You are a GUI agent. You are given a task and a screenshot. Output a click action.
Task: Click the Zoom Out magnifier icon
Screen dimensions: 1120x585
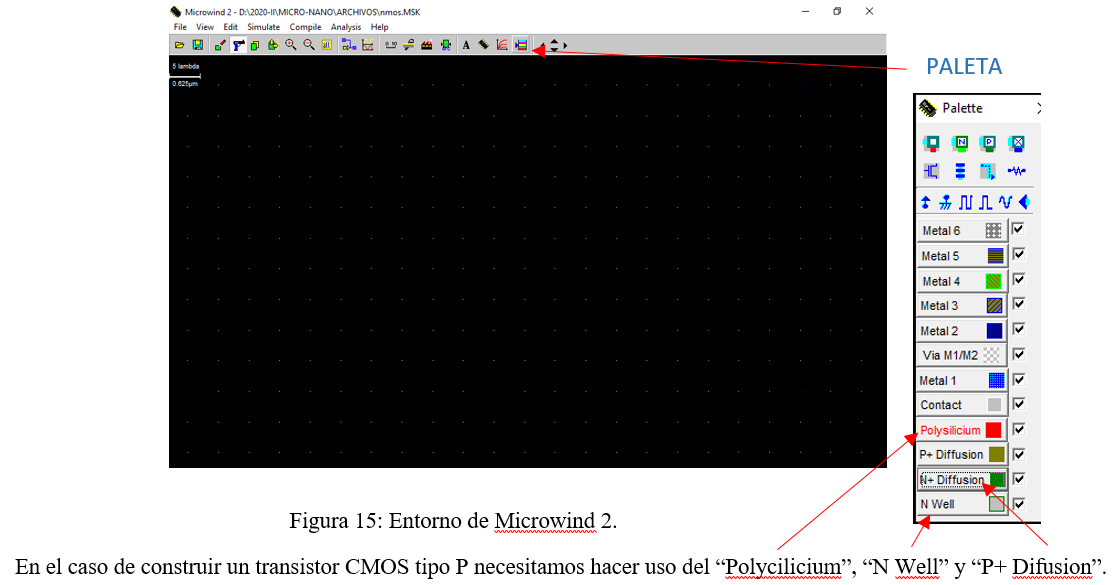309,45
